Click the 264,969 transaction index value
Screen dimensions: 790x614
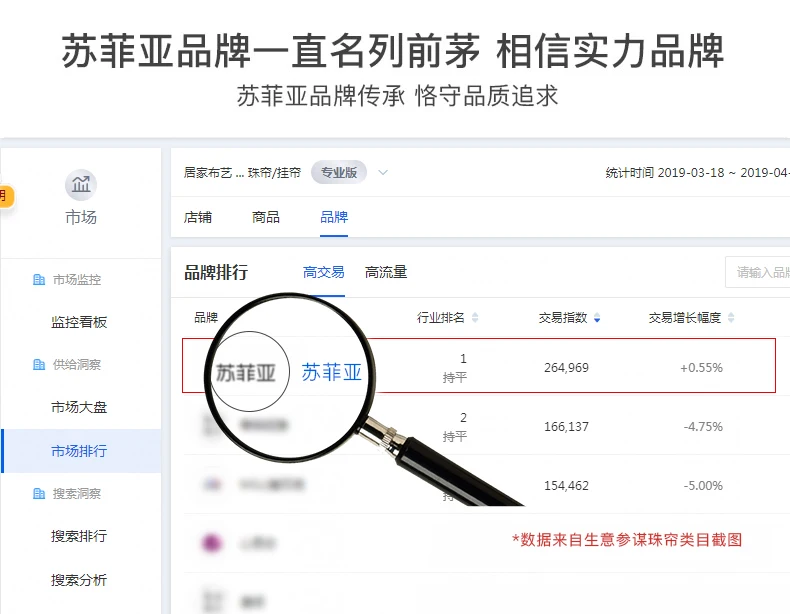566,368
